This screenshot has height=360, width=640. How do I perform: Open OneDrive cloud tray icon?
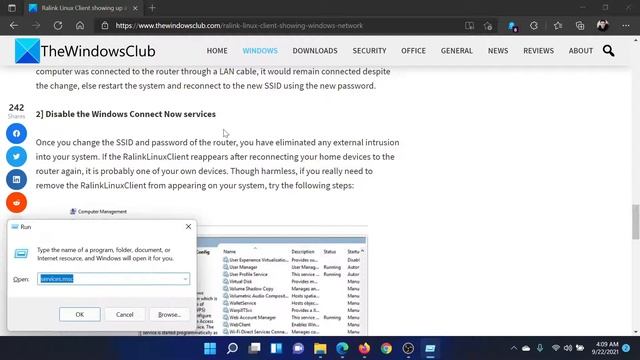point(526,348)
